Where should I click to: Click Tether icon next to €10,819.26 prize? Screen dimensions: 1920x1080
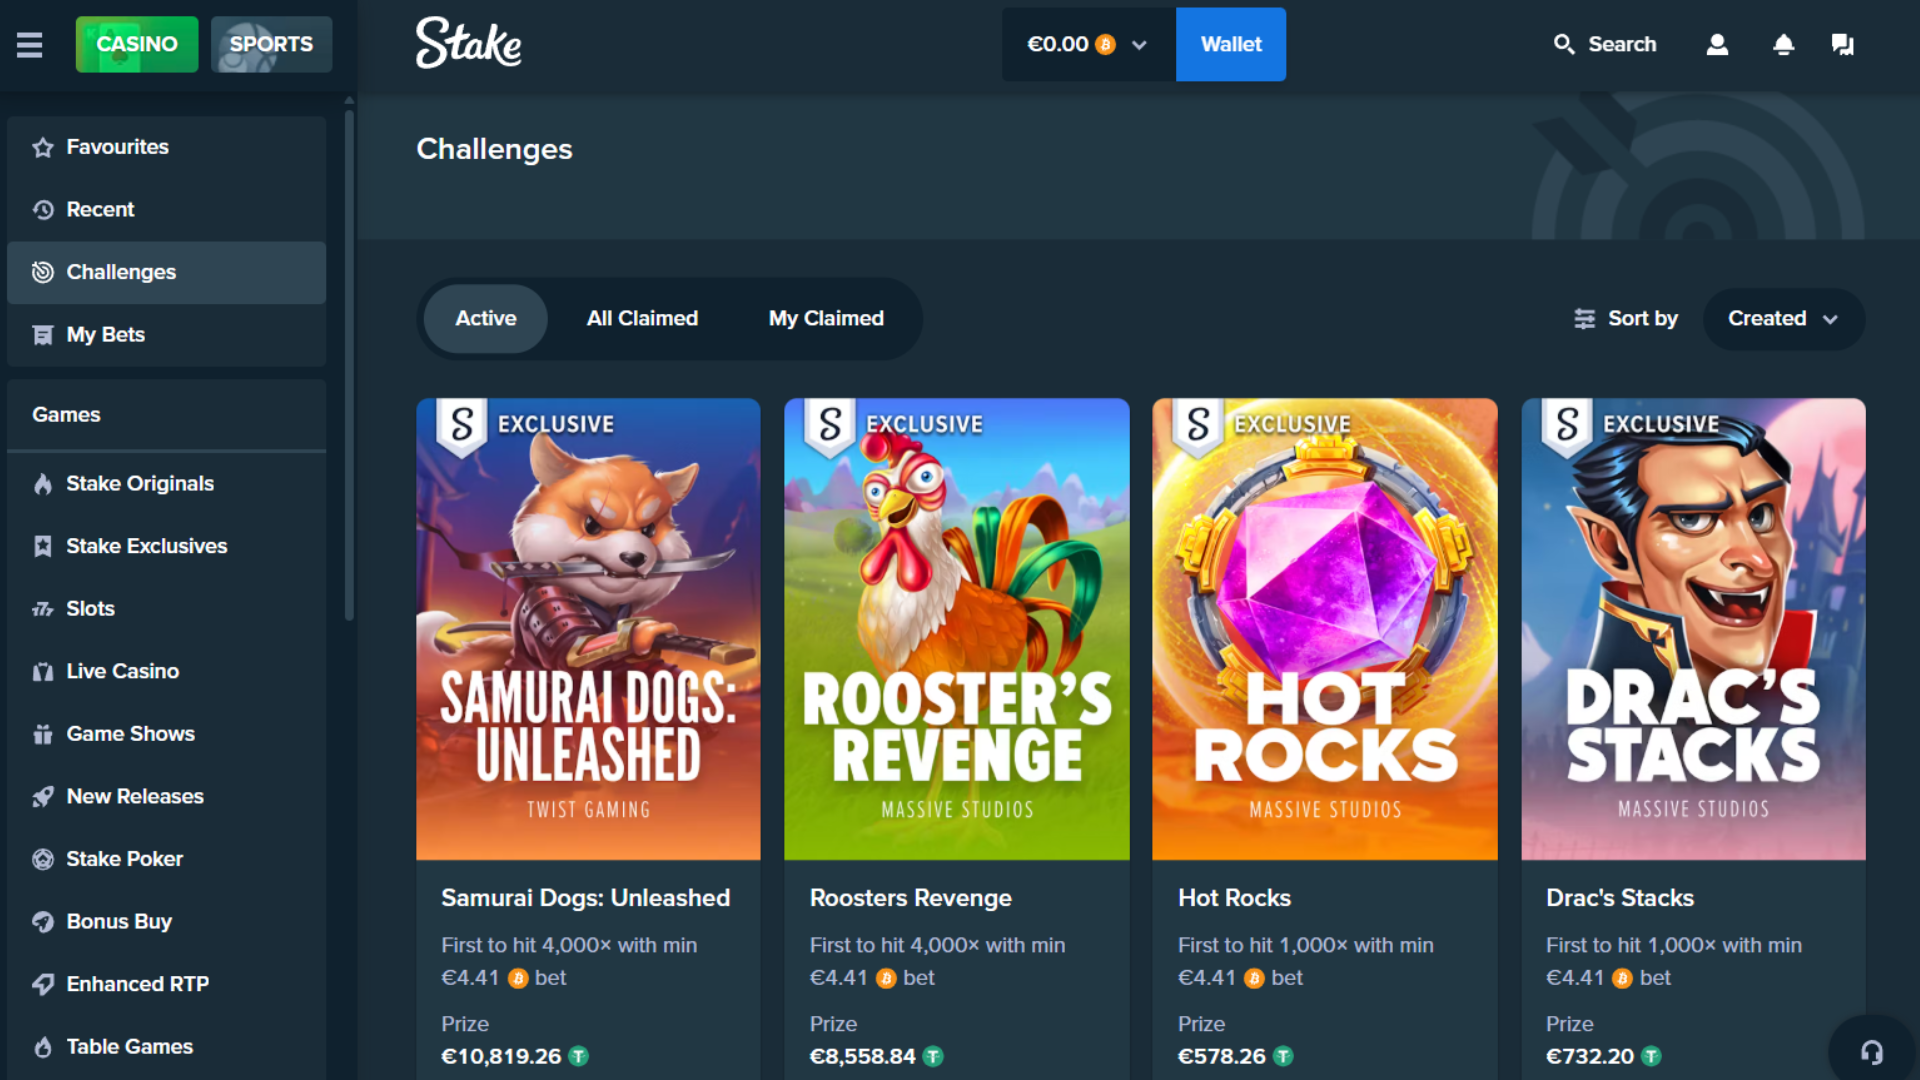(x=578, y=1056)
